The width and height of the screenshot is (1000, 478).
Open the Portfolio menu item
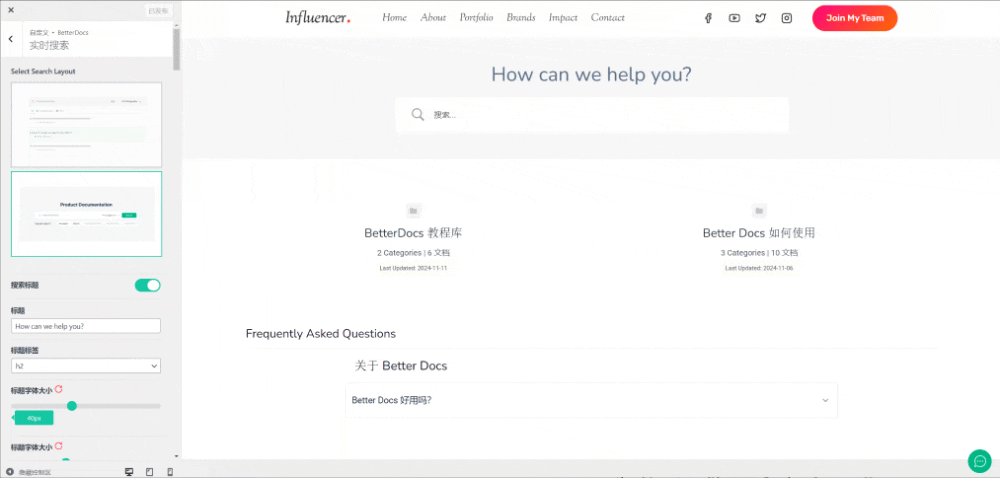coord(476,18)
